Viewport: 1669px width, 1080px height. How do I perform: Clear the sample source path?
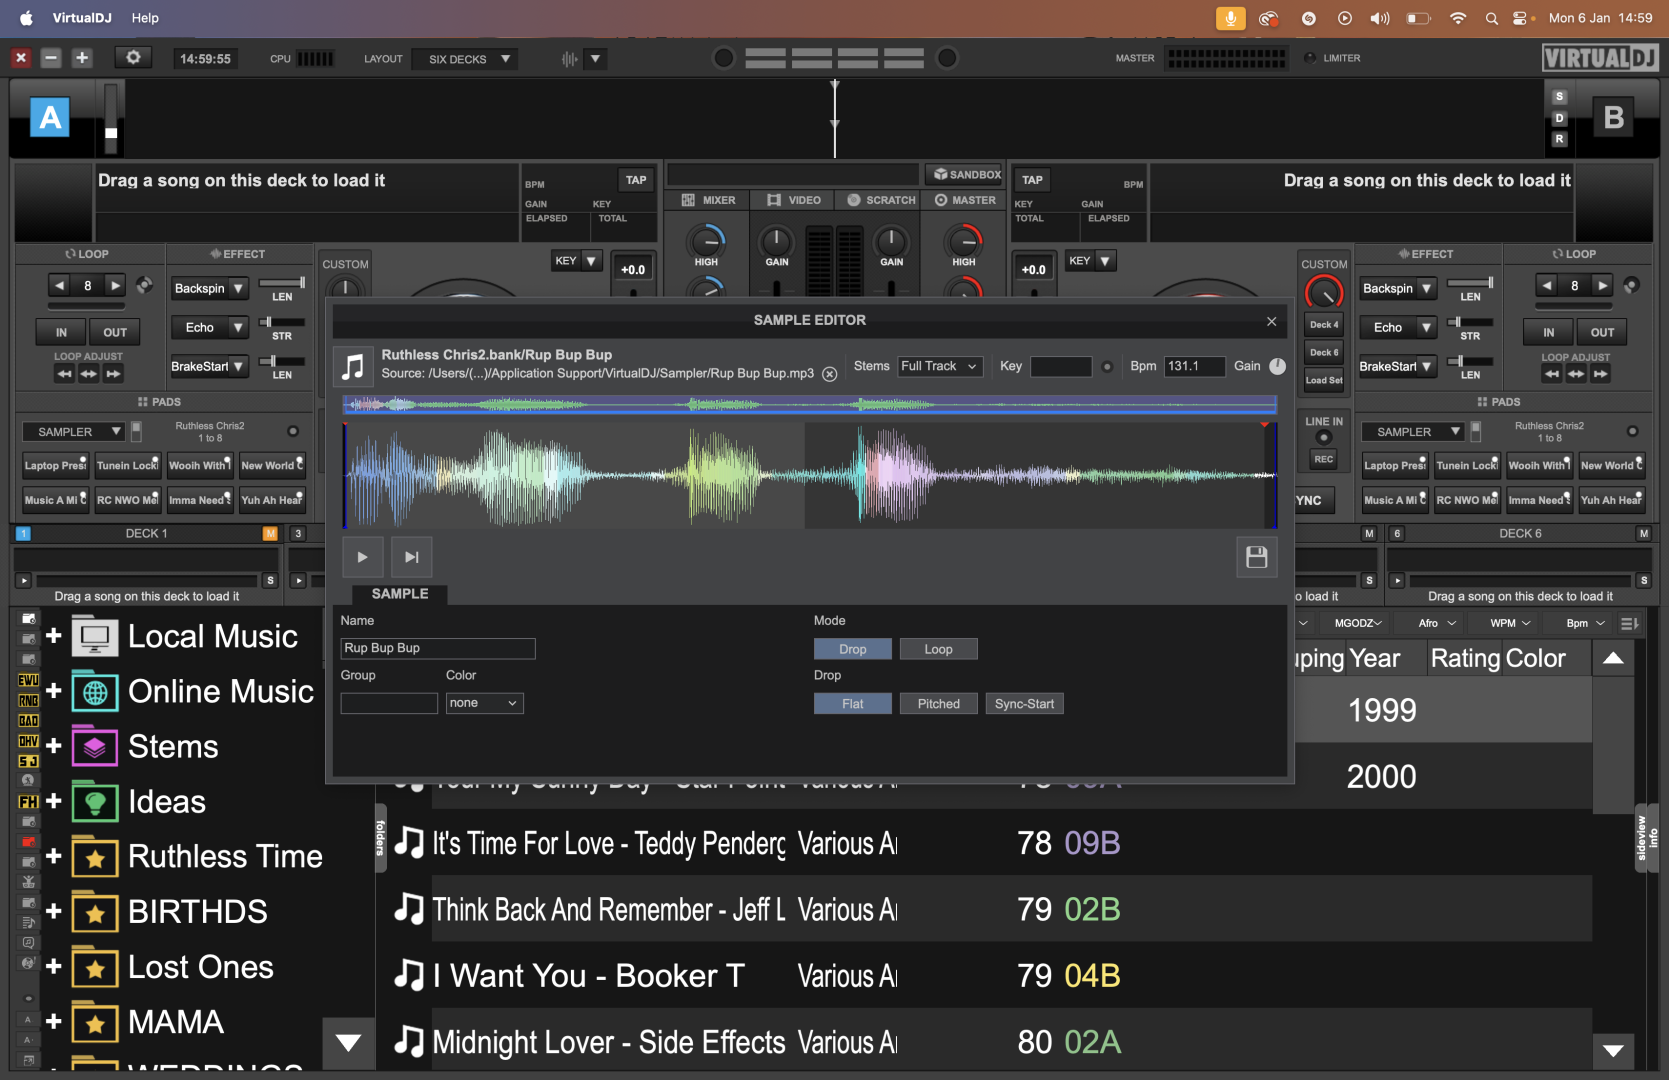click(x=829, y=374)
